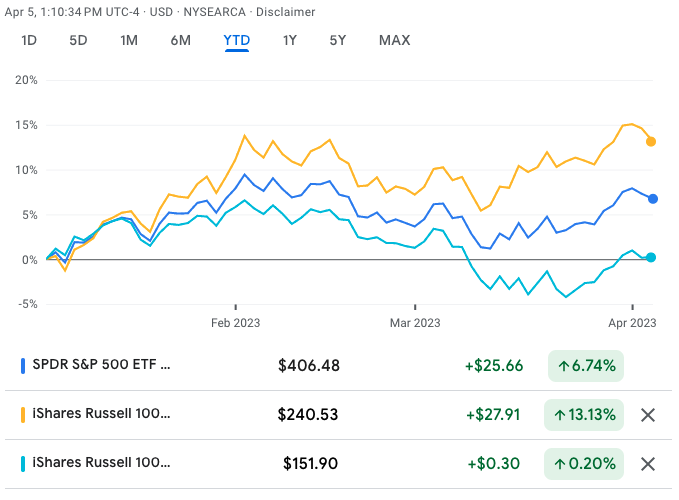Click the orange endpoint dot on chart
The image size is (679, 500).
(652, 142)
